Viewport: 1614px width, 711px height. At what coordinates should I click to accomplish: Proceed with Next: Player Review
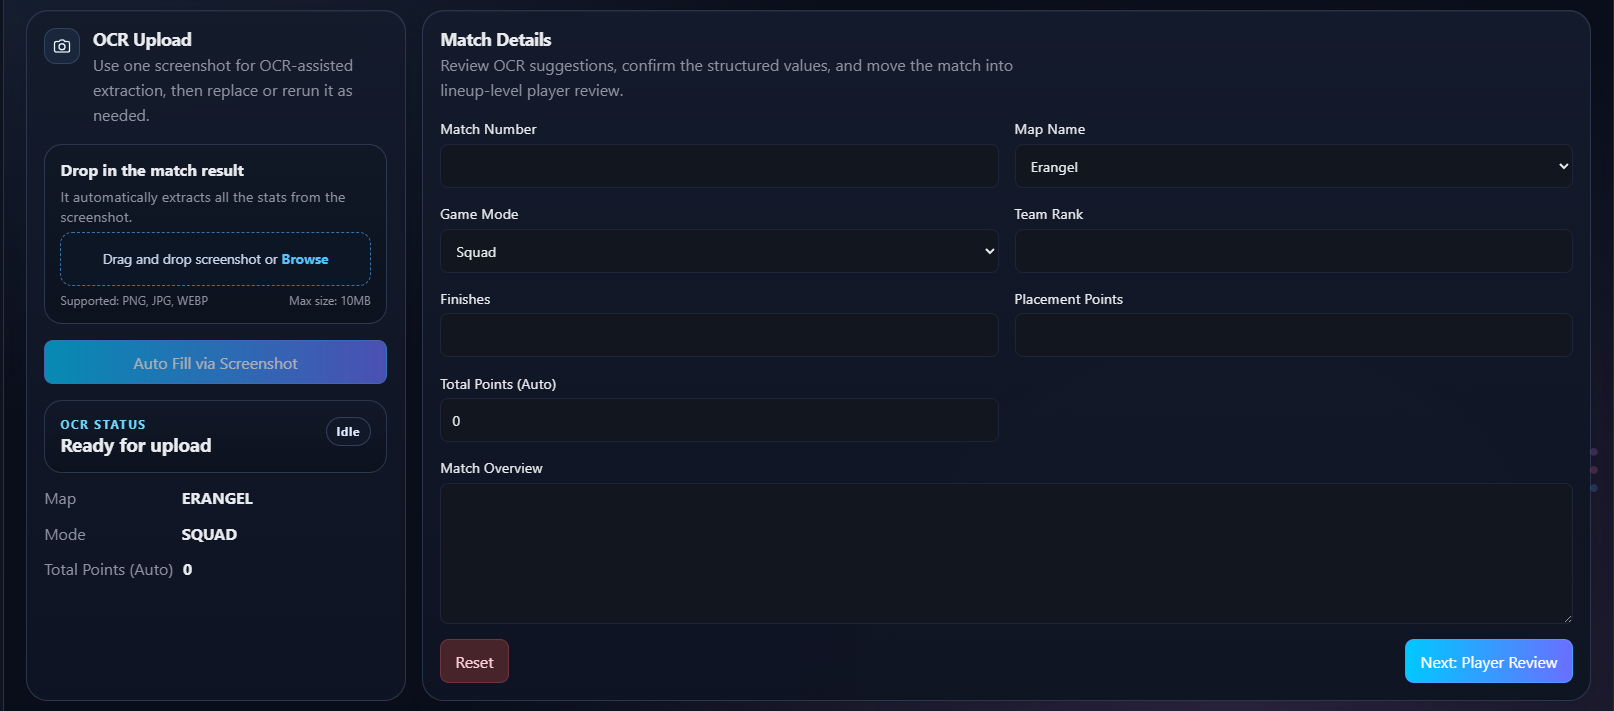[x=1488, y=661]
